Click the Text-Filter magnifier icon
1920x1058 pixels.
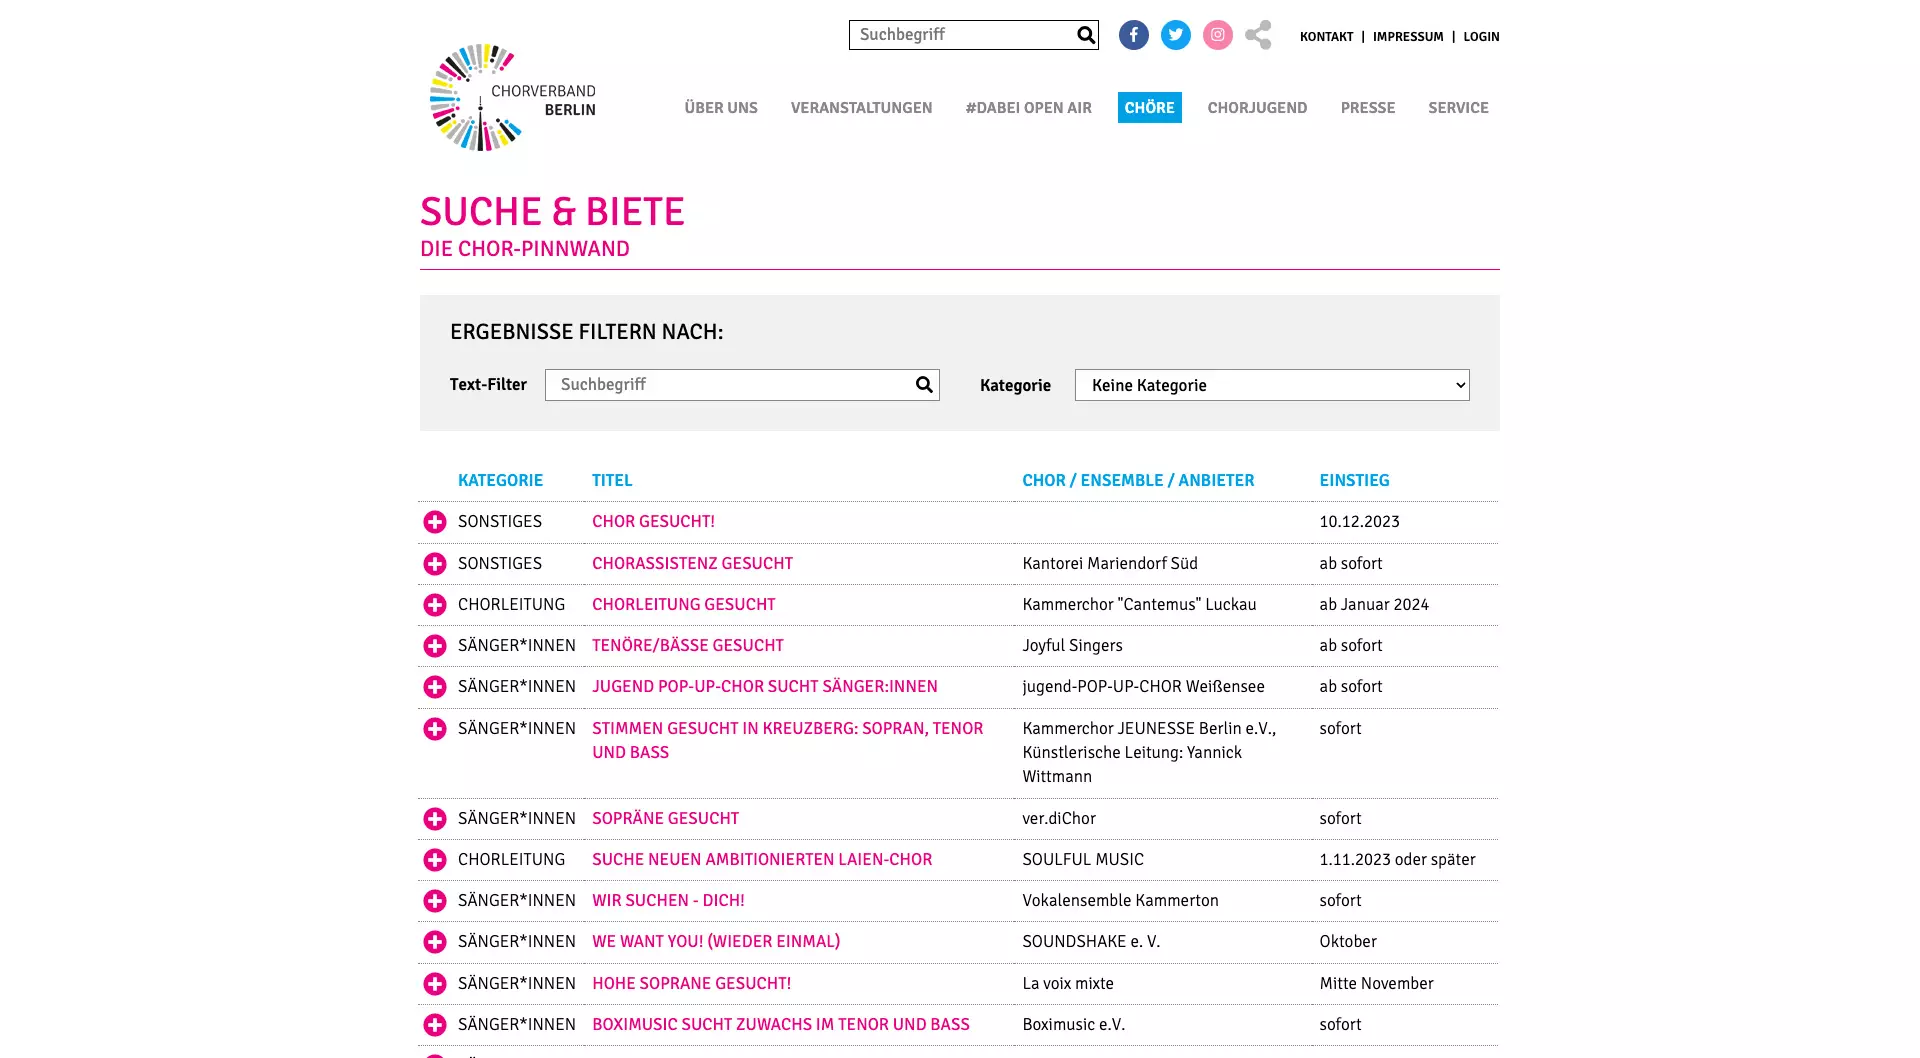point(924,385)
